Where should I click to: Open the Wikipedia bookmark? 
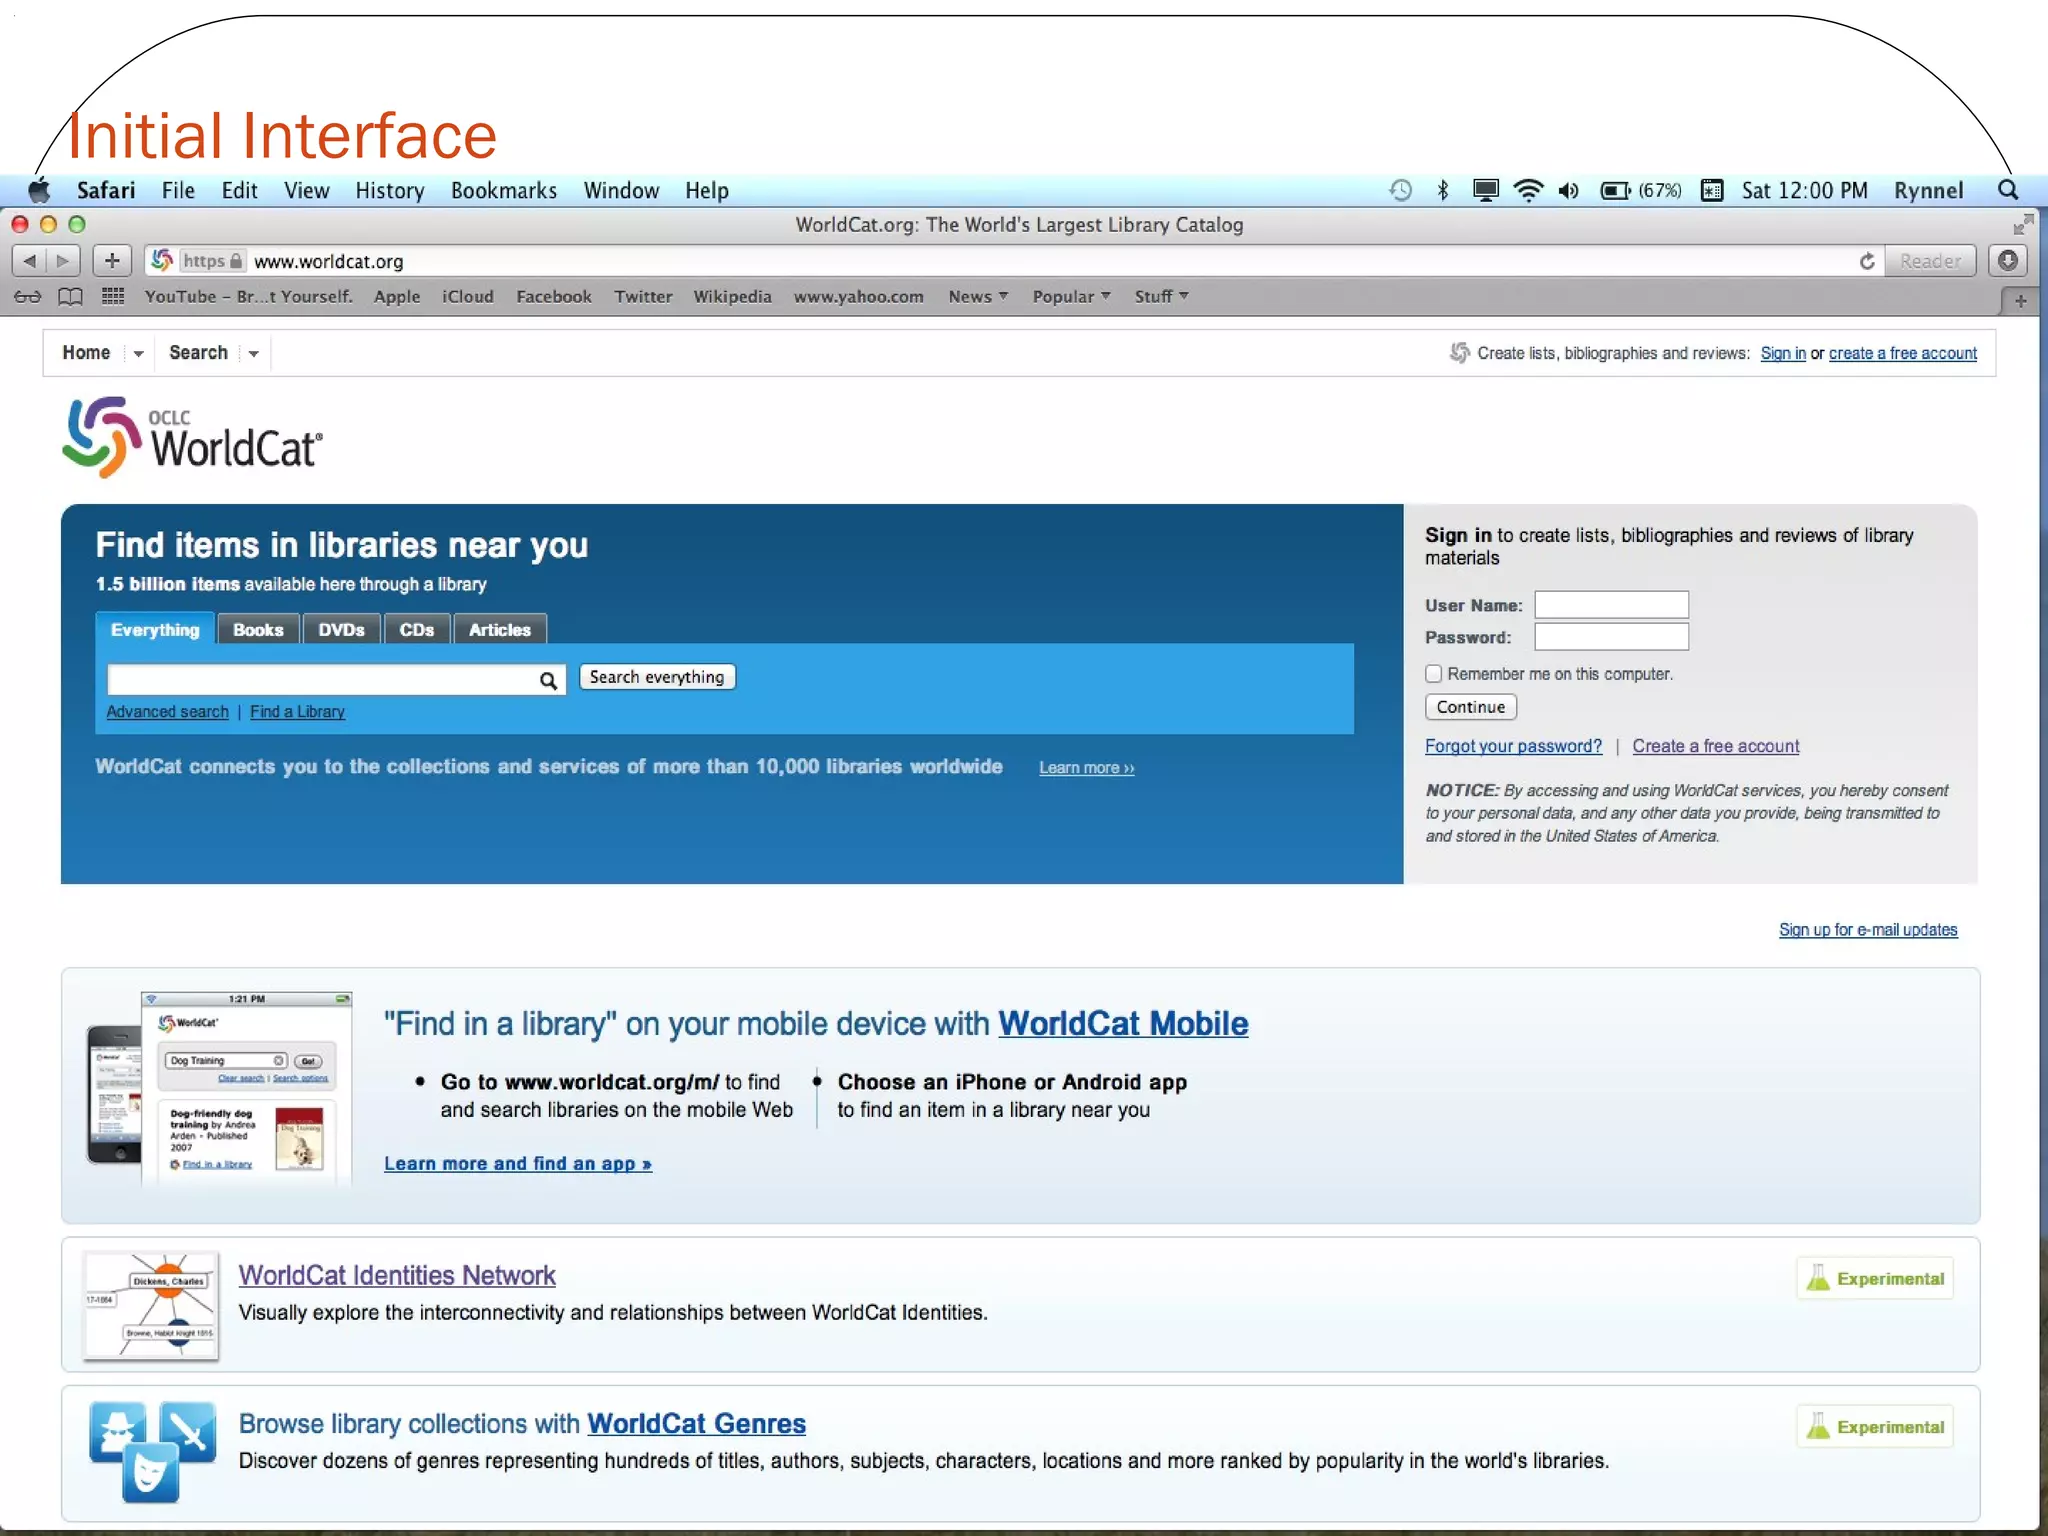pyautogui.click(x=732, y=297)
